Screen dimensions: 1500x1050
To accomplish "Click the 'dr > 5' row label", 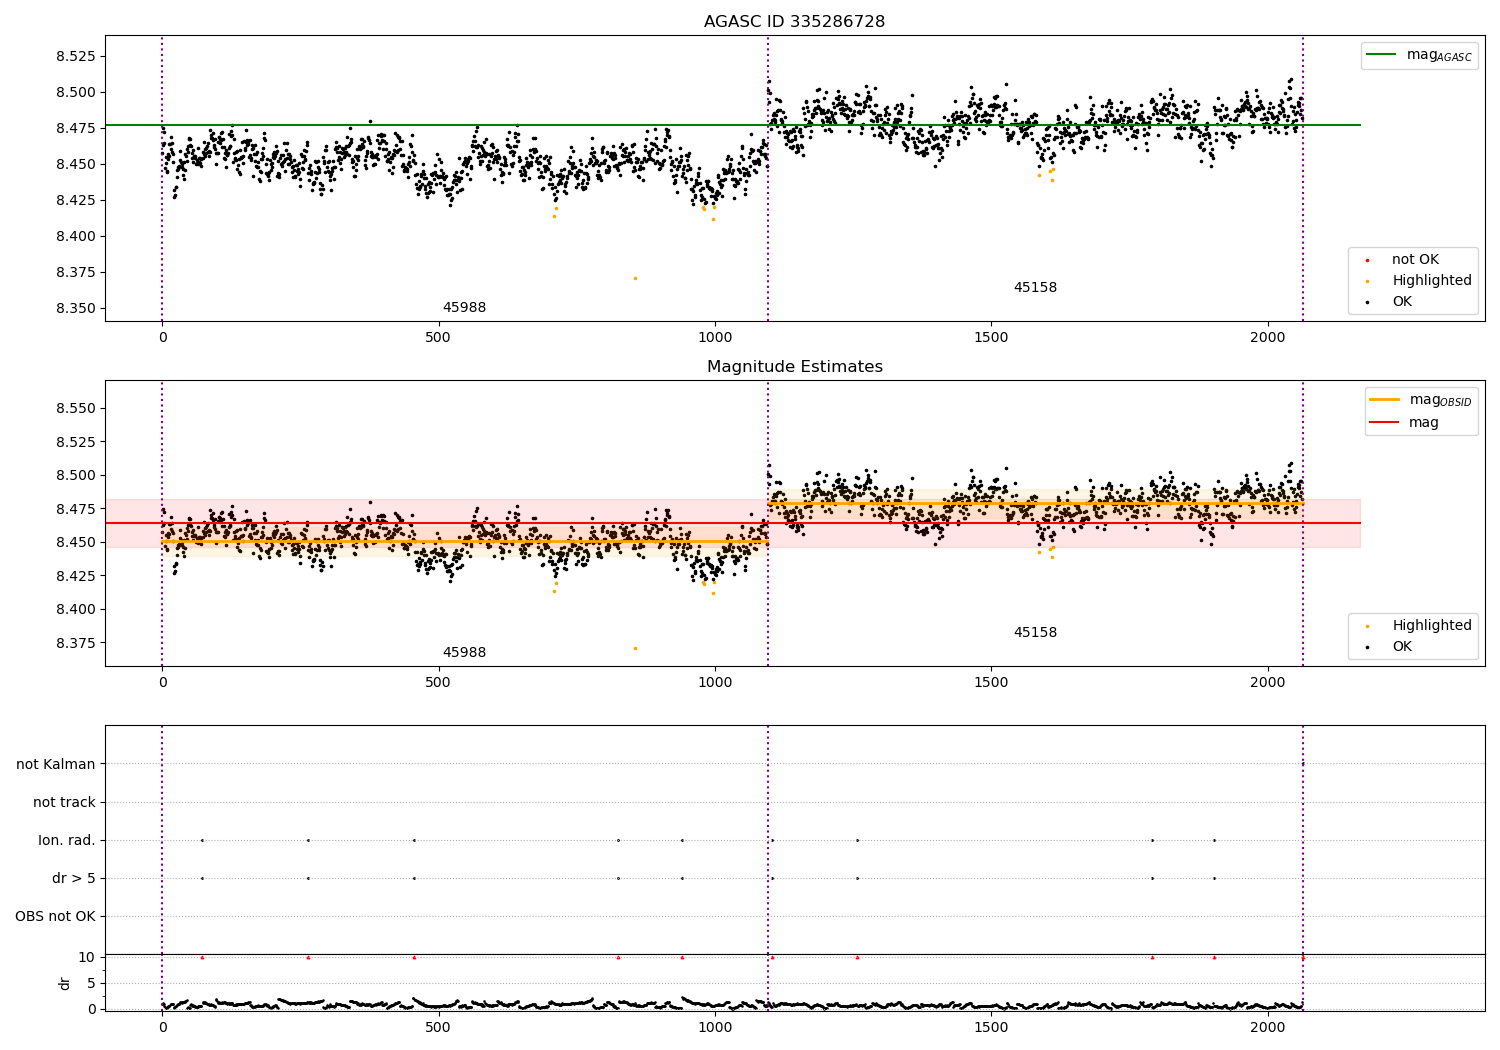I will click(74, 878).
